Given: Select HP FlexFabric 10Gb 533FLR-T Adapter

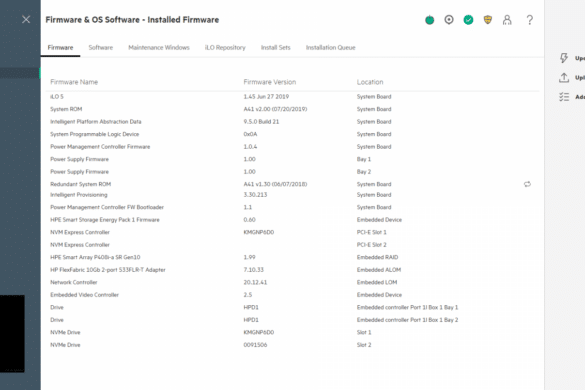Looking at the screenshot, I should 108,270.
